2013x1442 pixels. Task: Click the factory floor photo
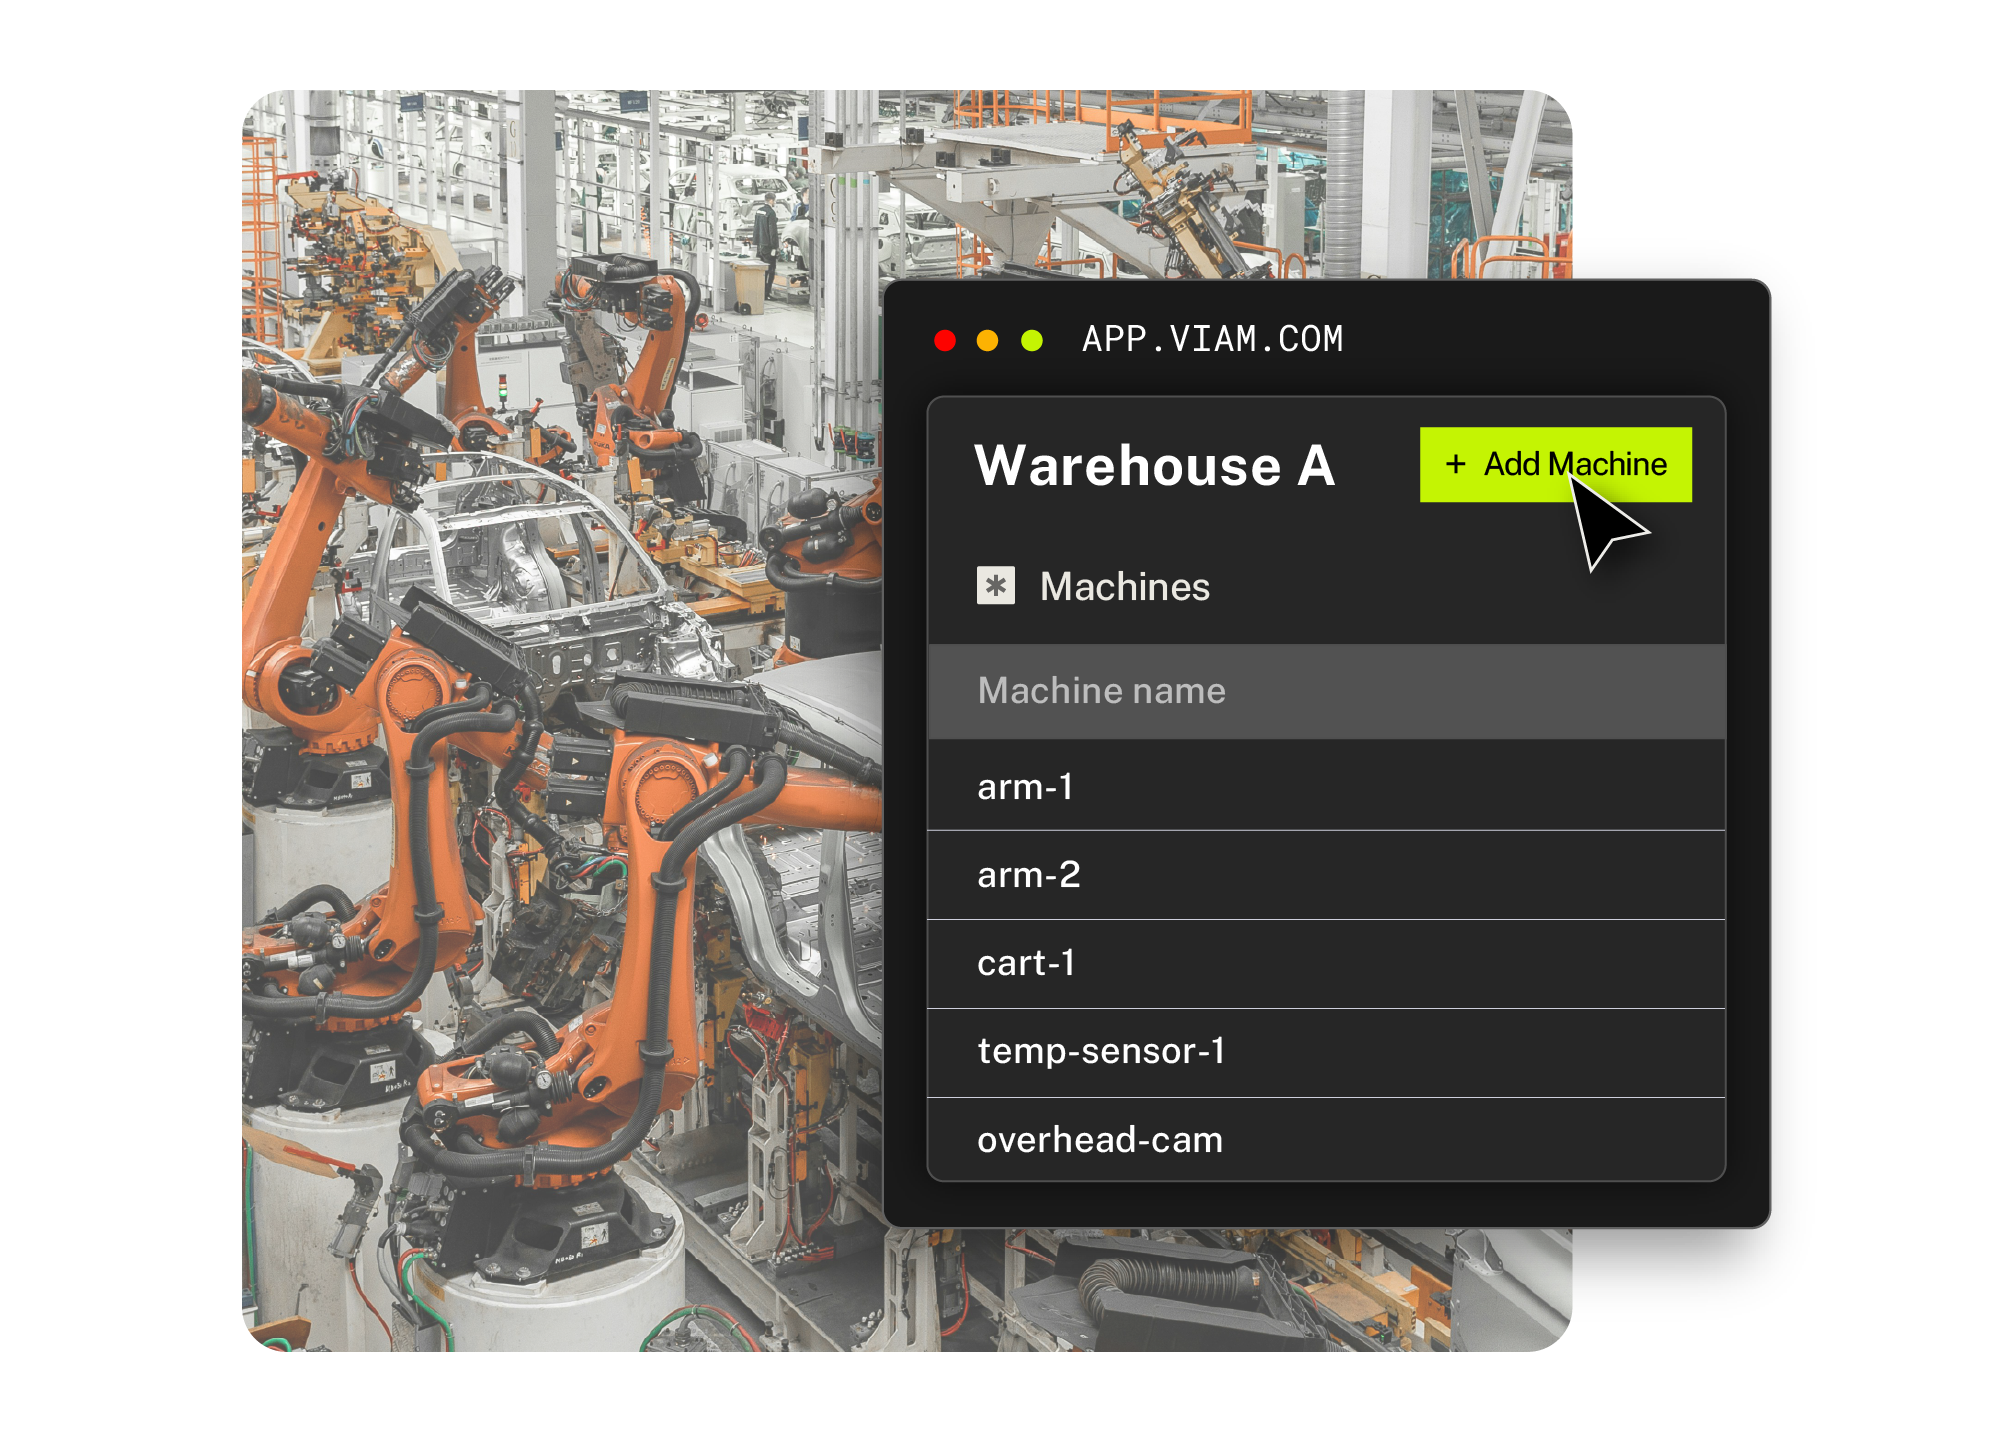click(700, 200)
